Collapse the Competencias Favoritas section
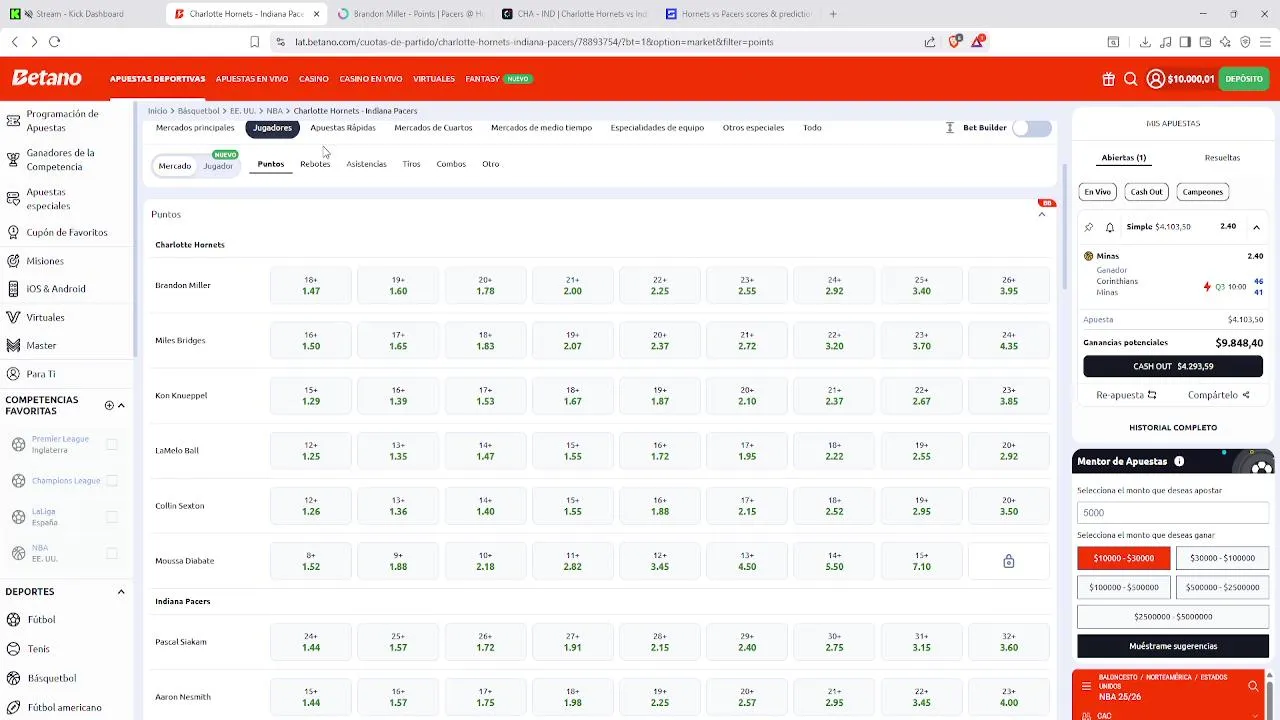1280x720 pixels. [121, 405]
